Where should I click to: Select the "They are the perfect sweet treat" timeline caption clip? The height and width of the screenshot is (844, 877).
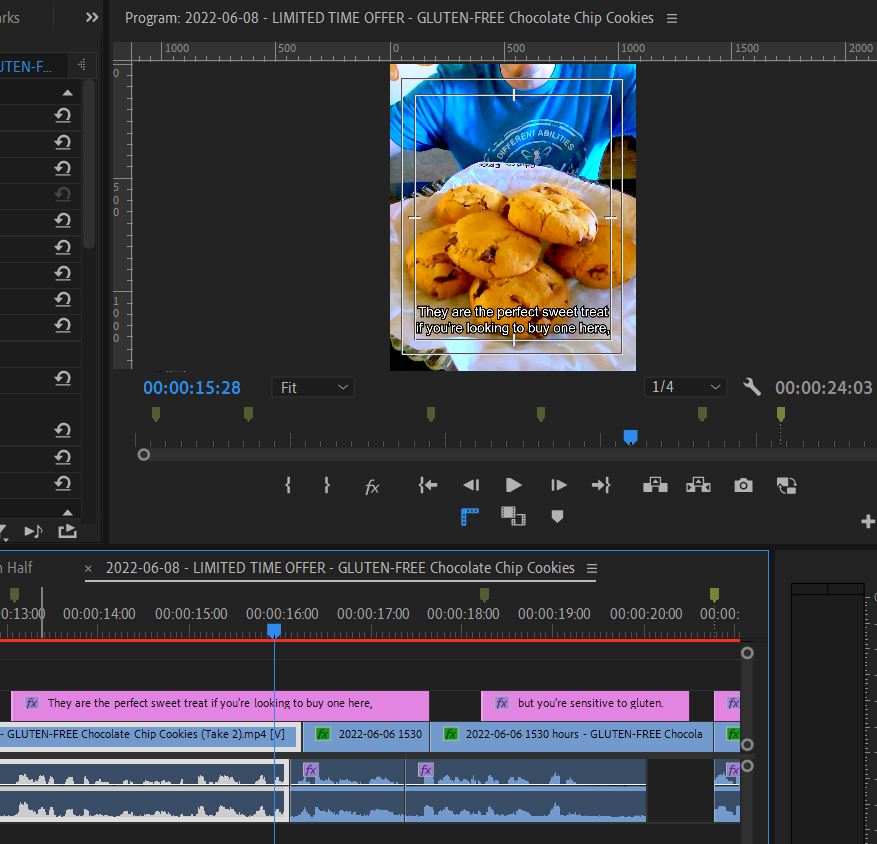click(220, 706)
